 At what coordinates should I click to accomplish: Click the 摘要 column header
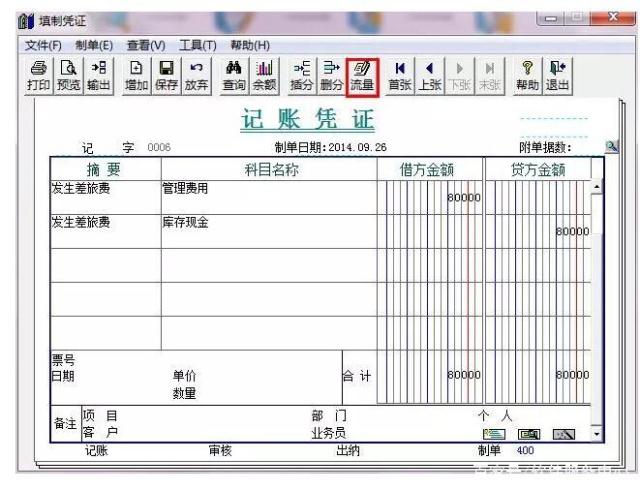coord(106,169)
